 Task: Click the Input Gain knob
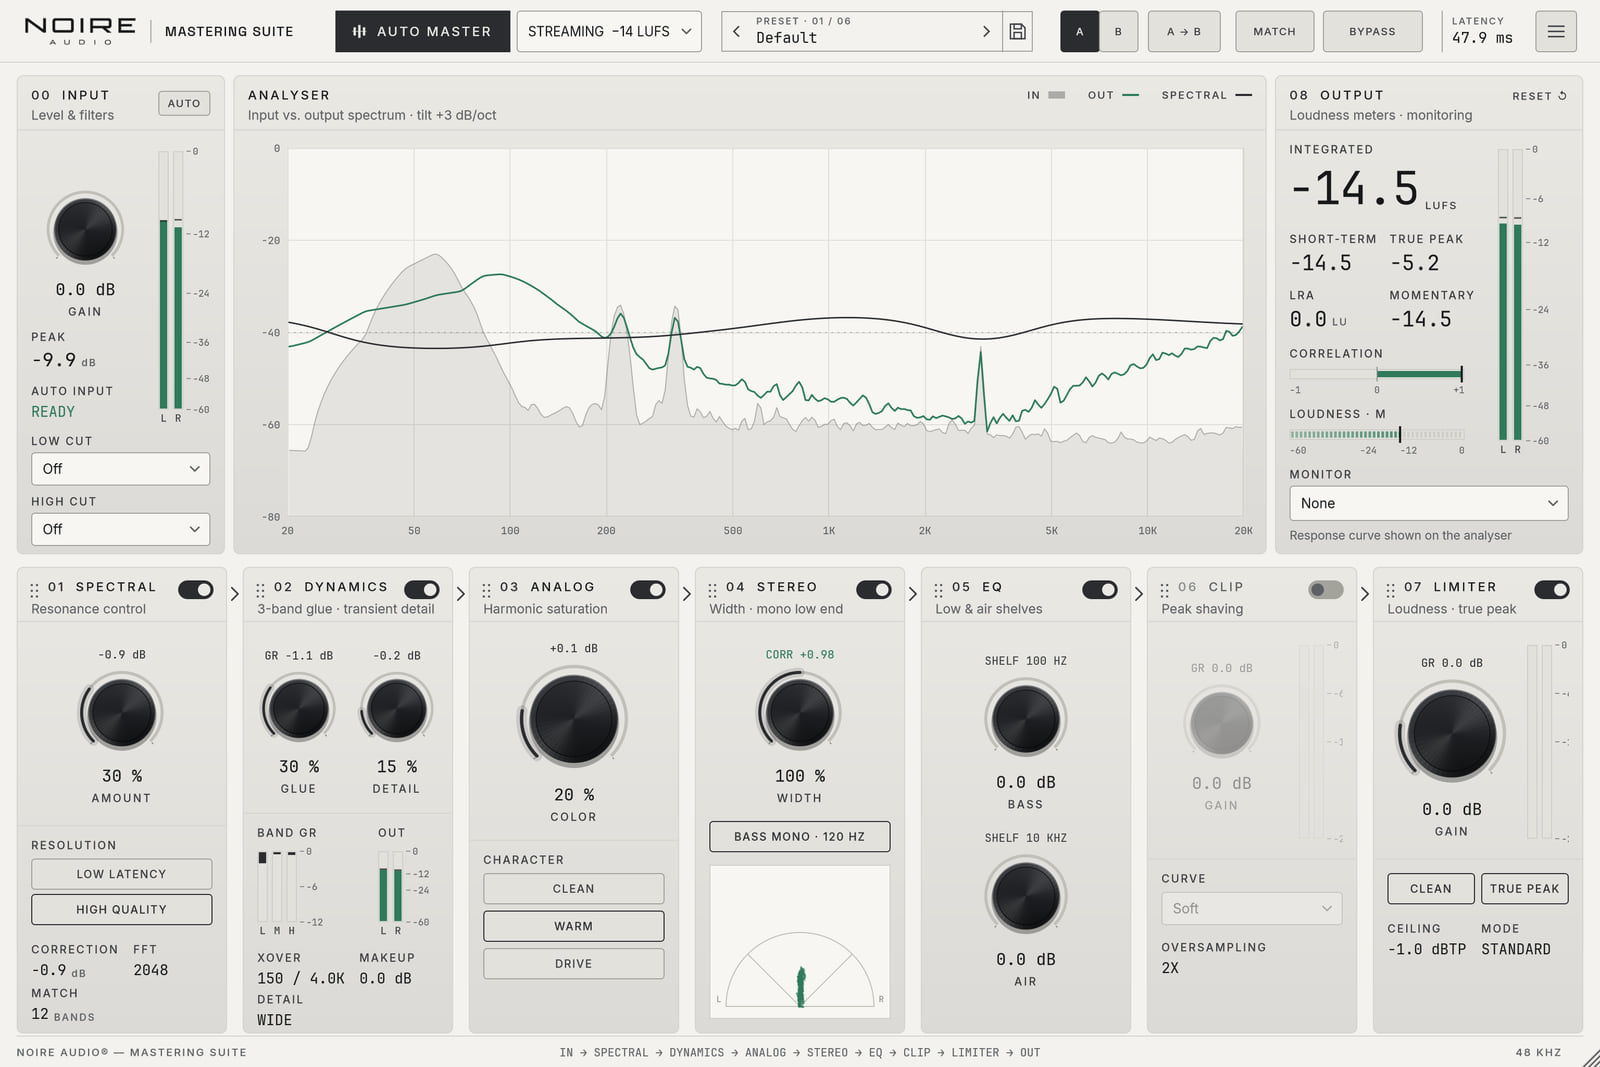(x=85, y=229)
